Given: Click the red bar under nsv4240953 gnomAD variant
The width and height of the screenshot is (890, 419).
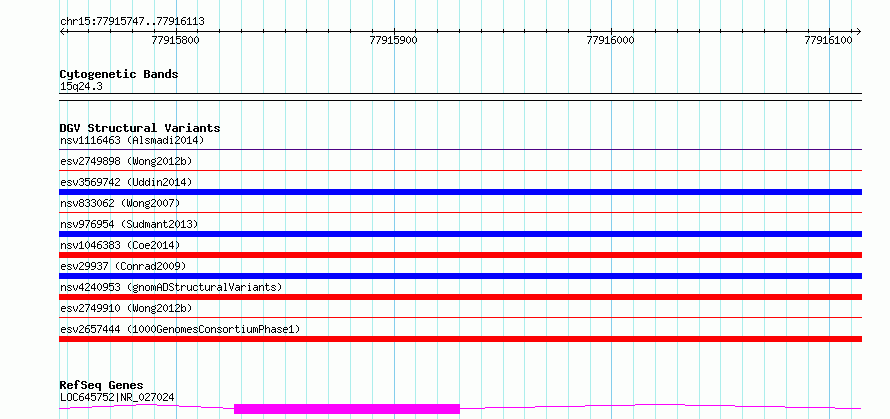Looking at the screenshot, I should click(x=460, y=297).
